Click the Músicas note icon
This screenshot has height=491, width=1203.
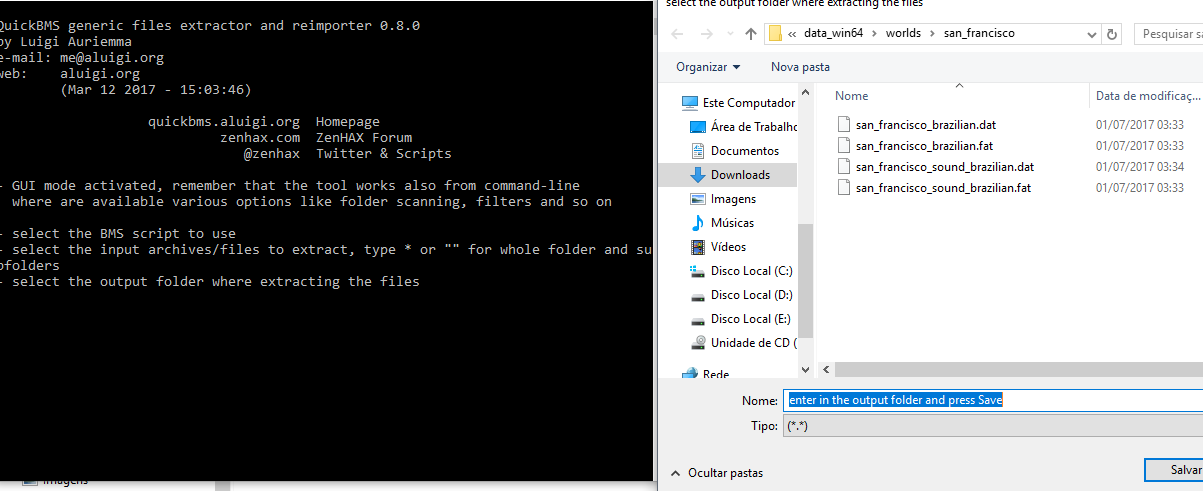(698, 223)
